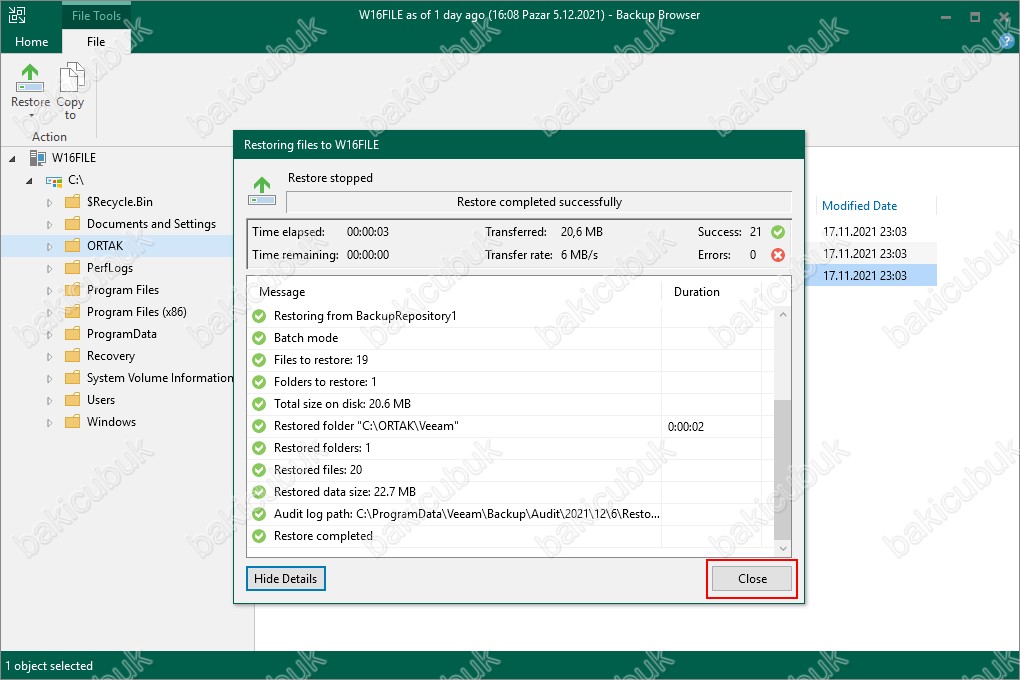Click the 1 object selected status text
Viewport: 1020px width, 680px height.
coord(49,666)
